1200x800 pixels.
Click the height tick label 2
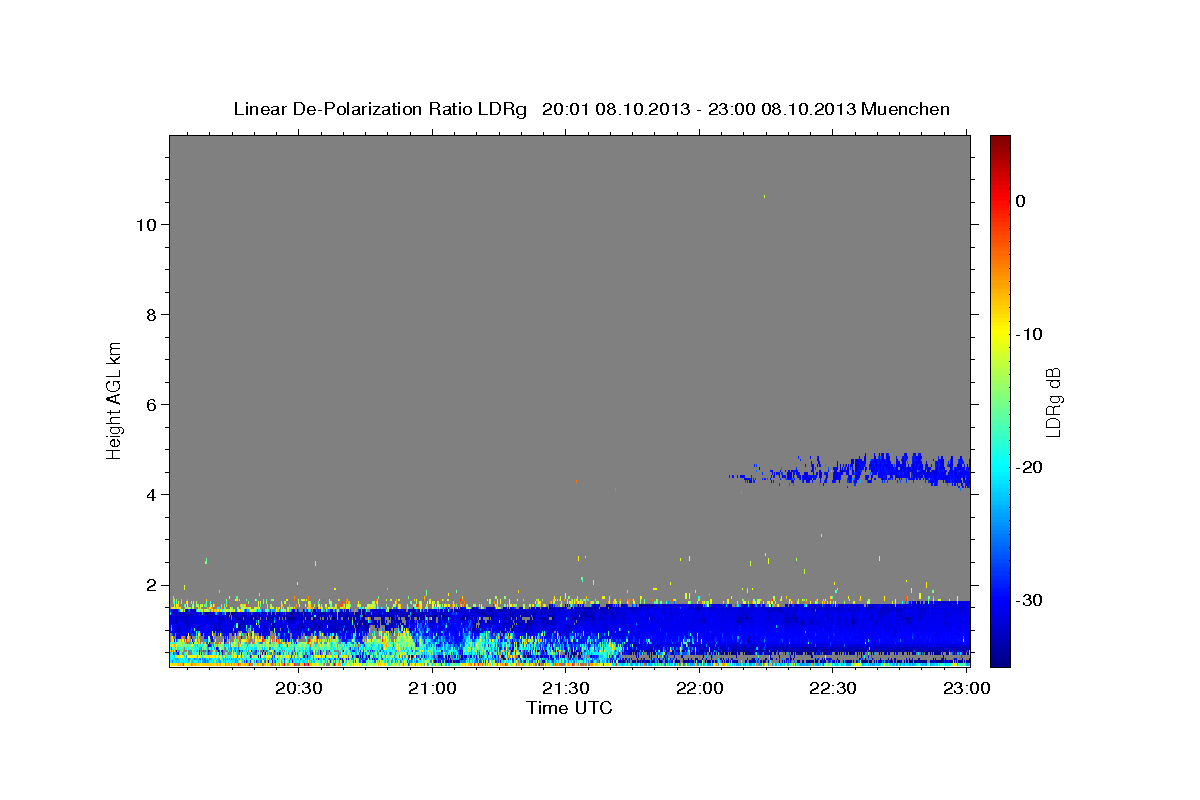click(149, 585)
